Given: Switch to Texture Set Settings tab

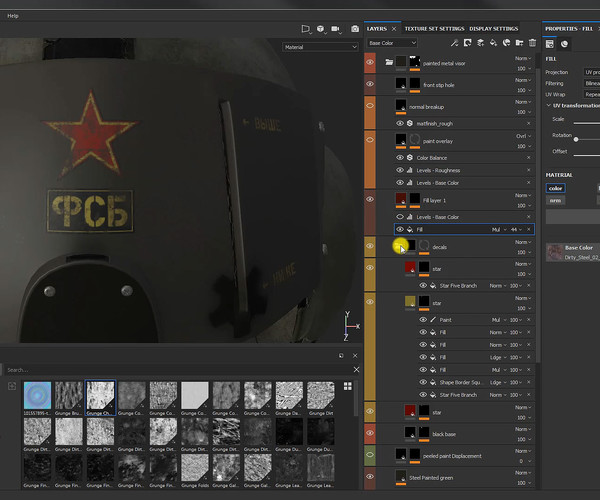Looking at the screenshot, I should (434, 29).
